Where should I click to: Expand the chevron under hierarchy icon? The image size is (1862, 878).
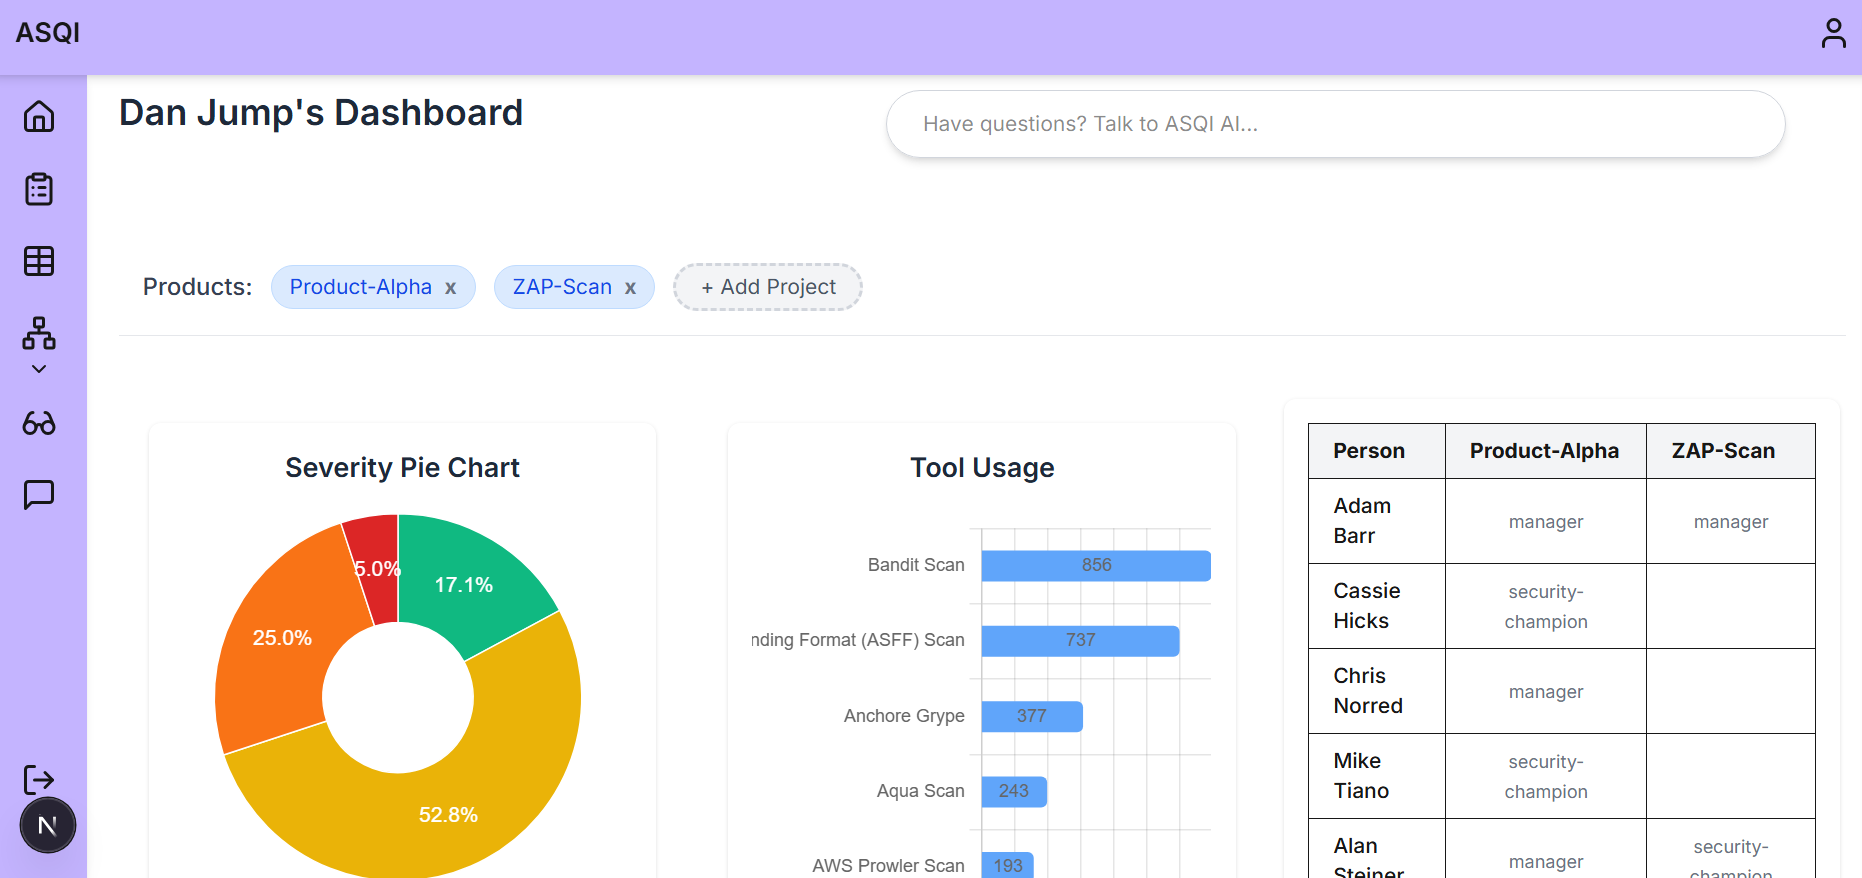39,369
